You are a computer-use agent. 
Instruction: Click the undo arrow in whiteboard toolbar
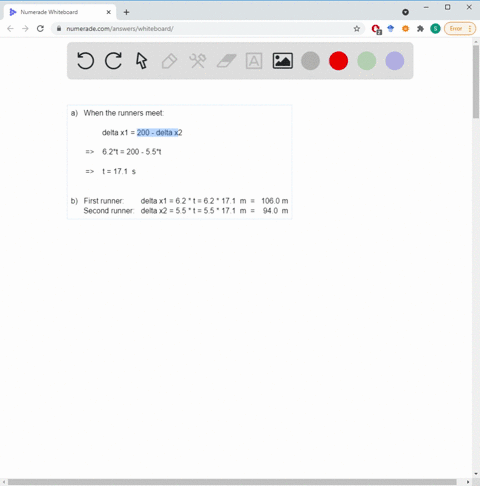[x=85, y=61]
